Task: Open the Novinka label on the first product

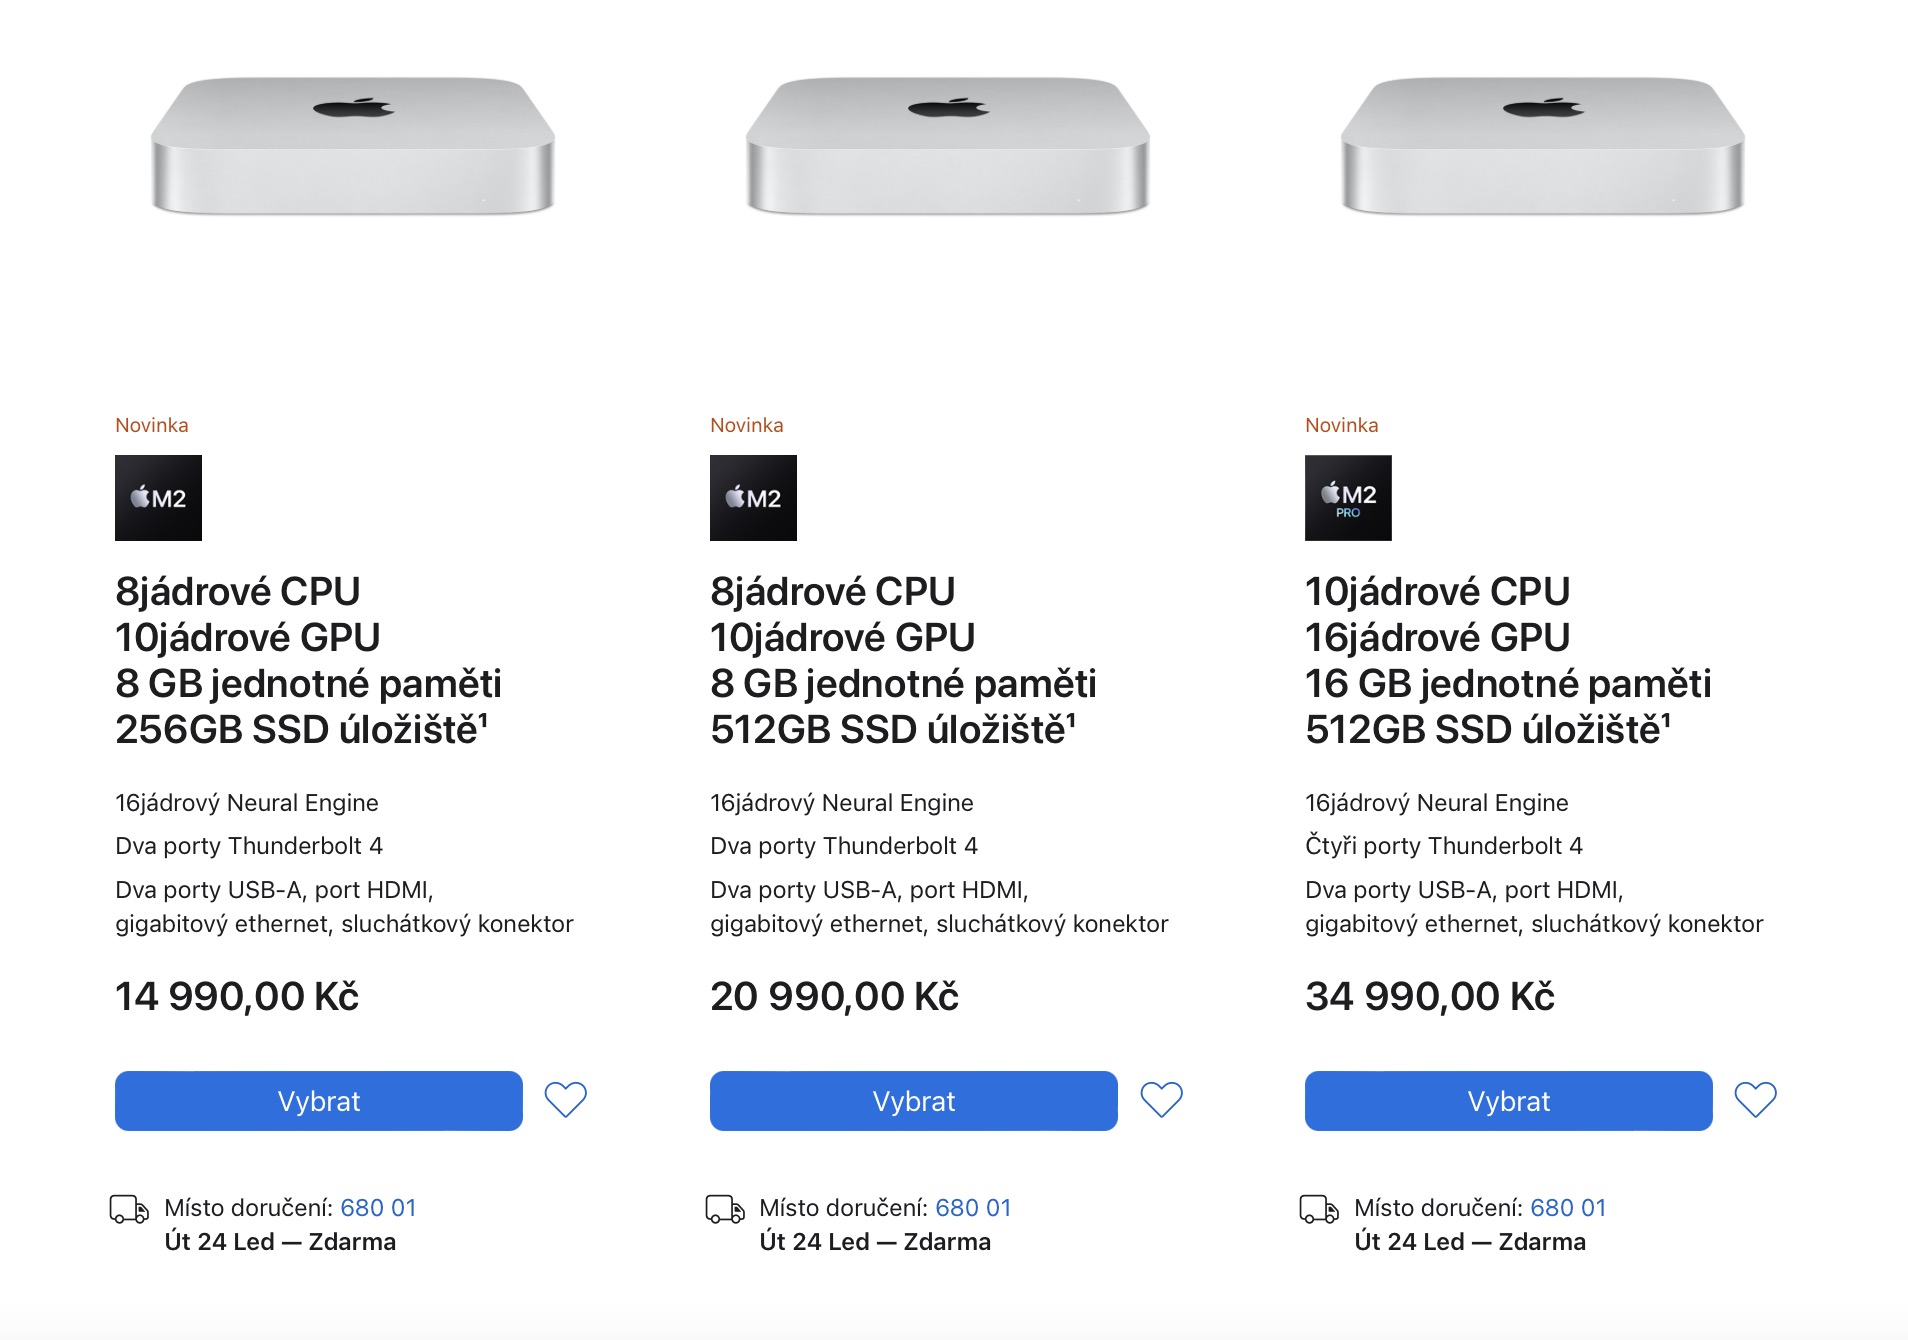Action: [x=152, y=424]
